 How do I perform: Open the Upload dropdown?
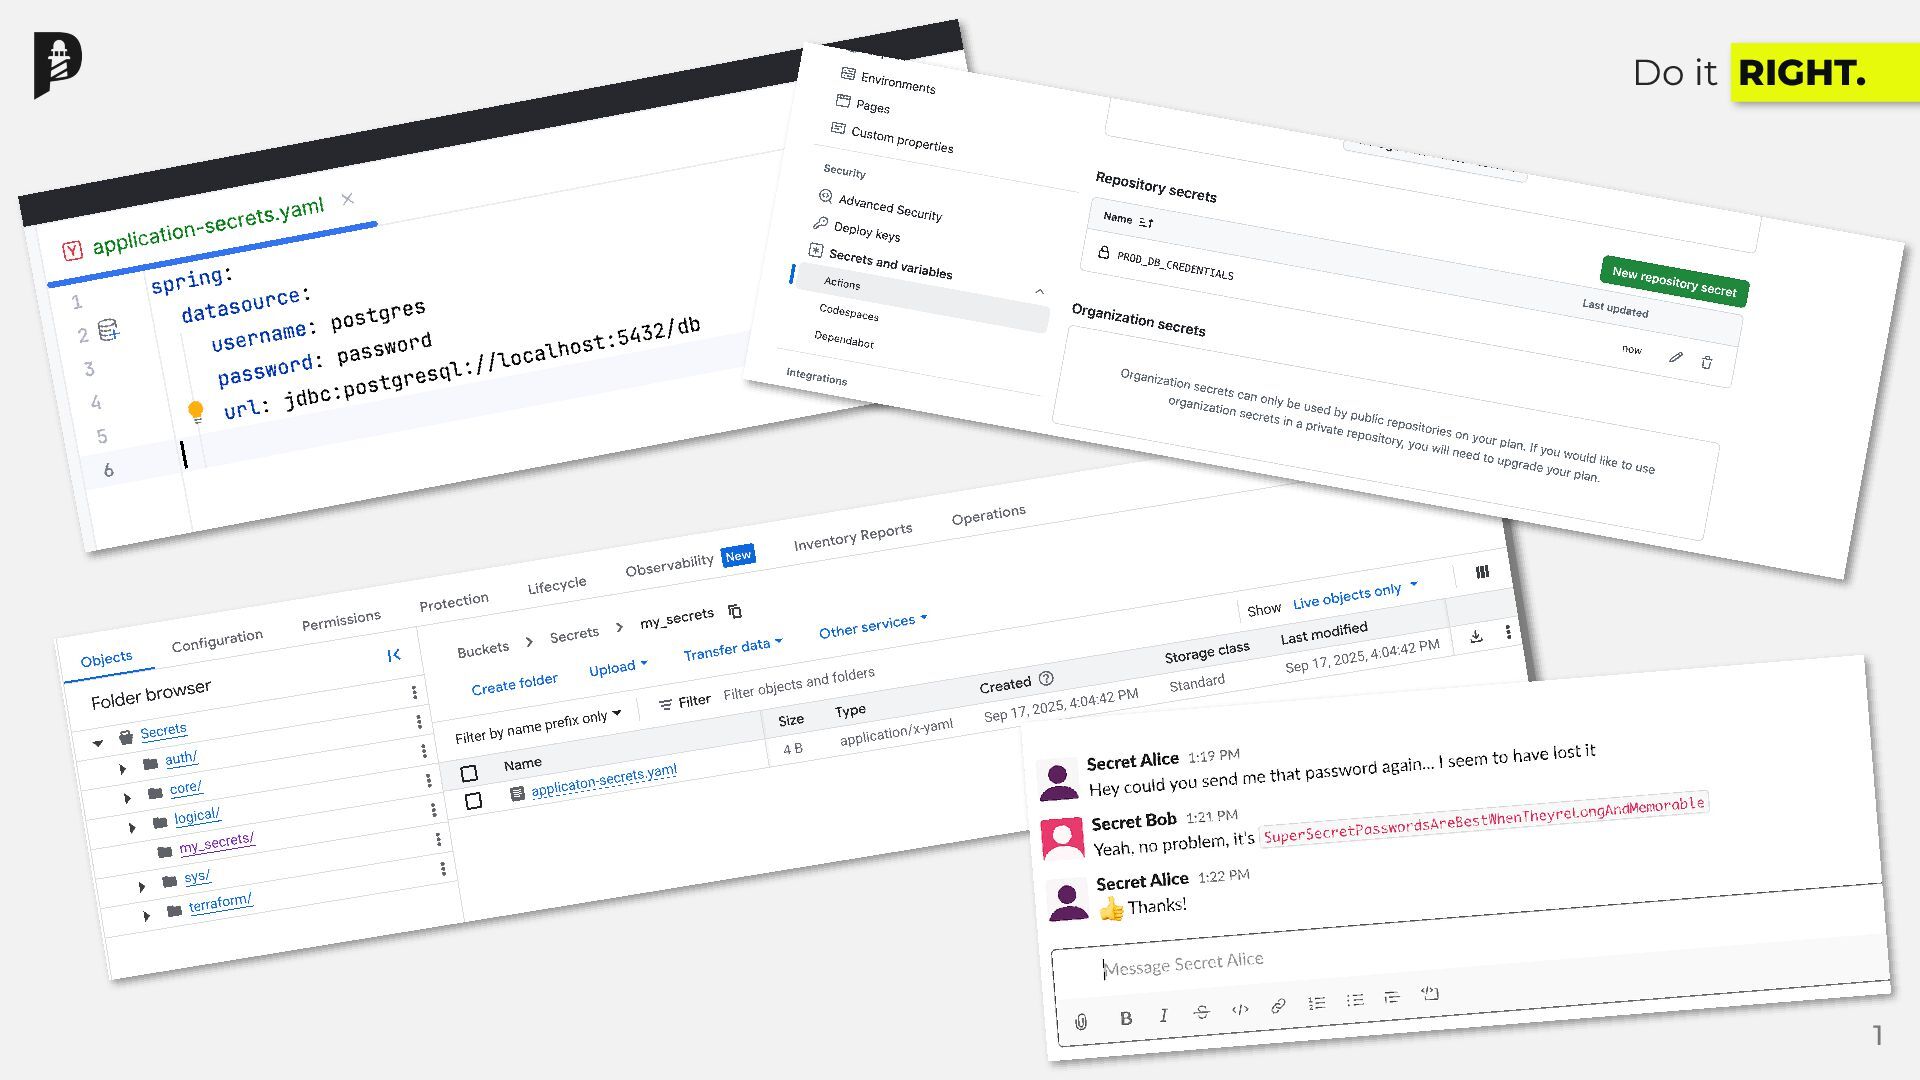coord(617,668)
